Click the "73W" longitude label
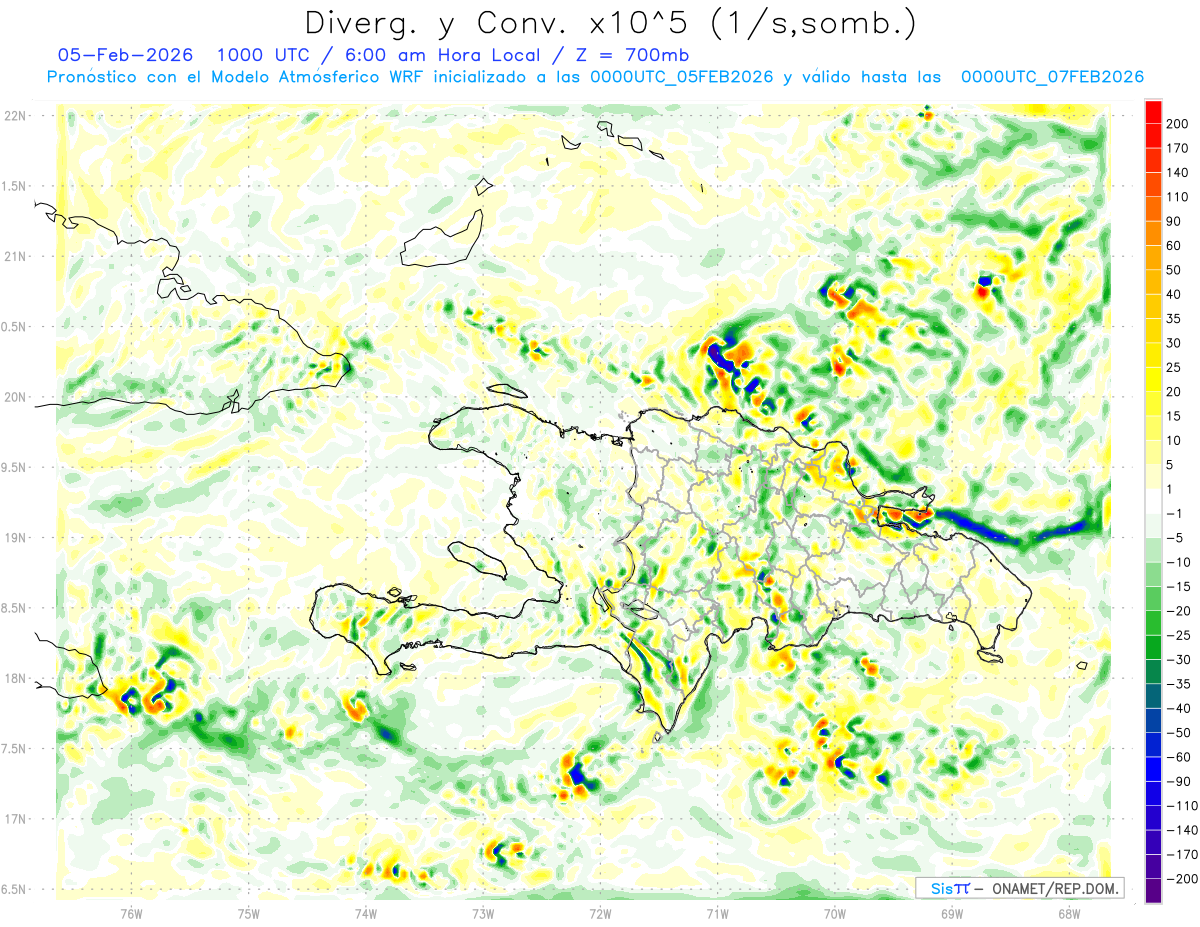Viewport: 1200px width, 927px height. (x=482, y=914)
